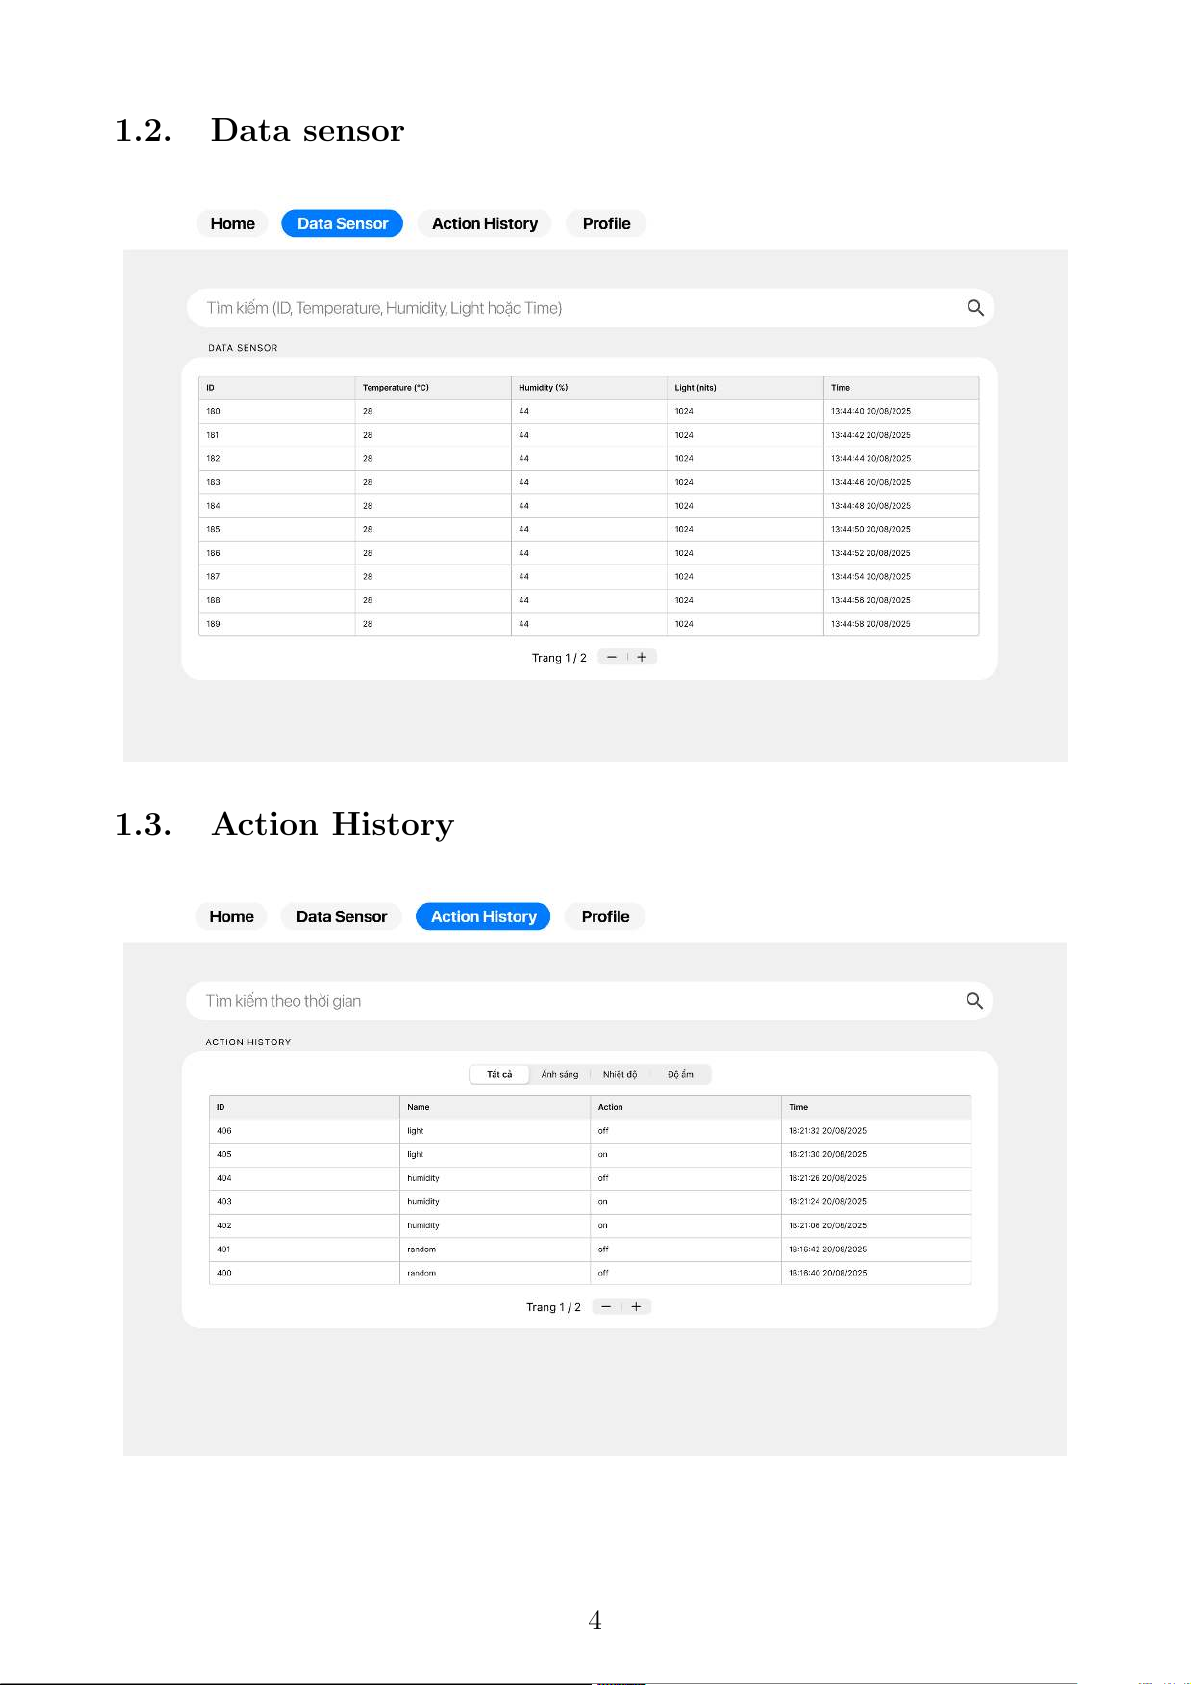Open the Home tab above the sensor data panel
1191x1685 pixels.
coord(232,224)
